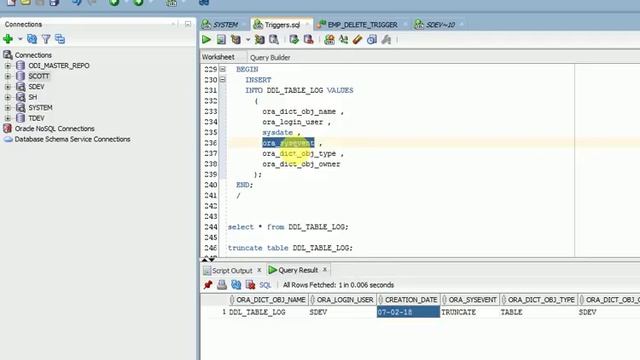Refresh the query result
This screenshot has width=640, height=360.
coord(236,285)
